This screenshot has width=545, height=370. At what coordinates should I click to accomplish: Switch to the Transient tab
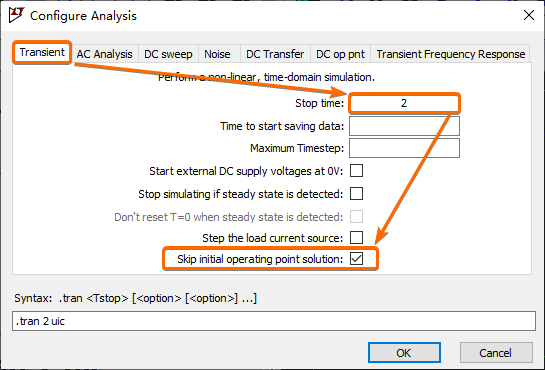click(42, 52)
